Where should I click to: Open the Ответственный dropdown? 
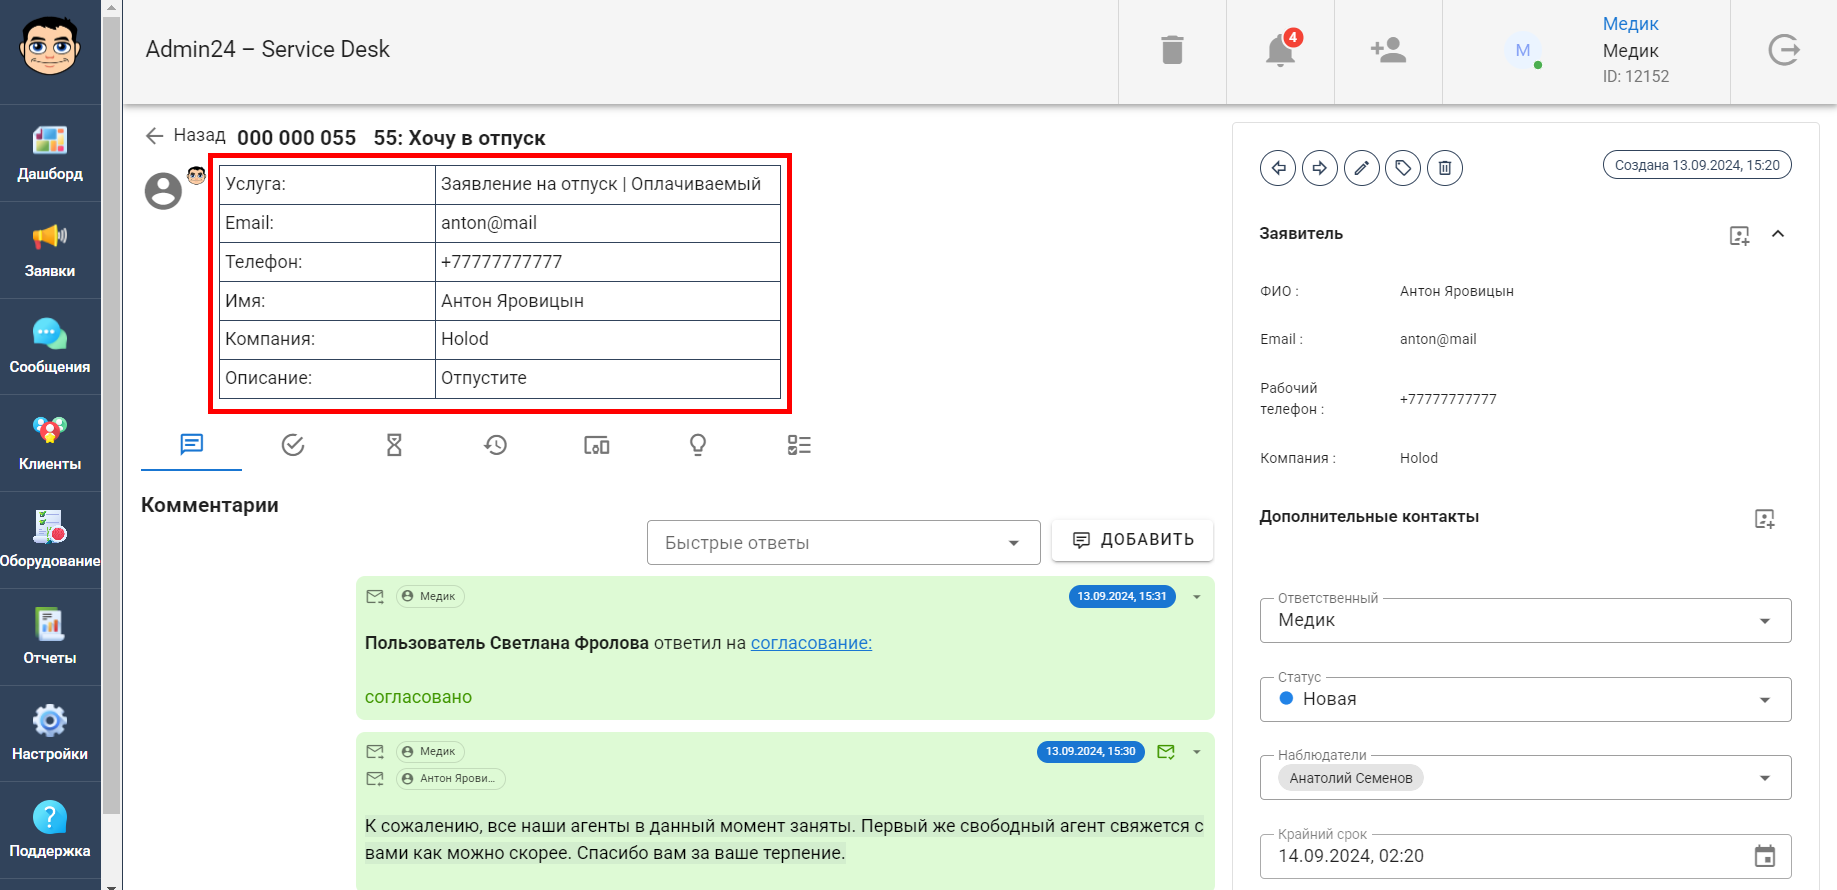1524,620
